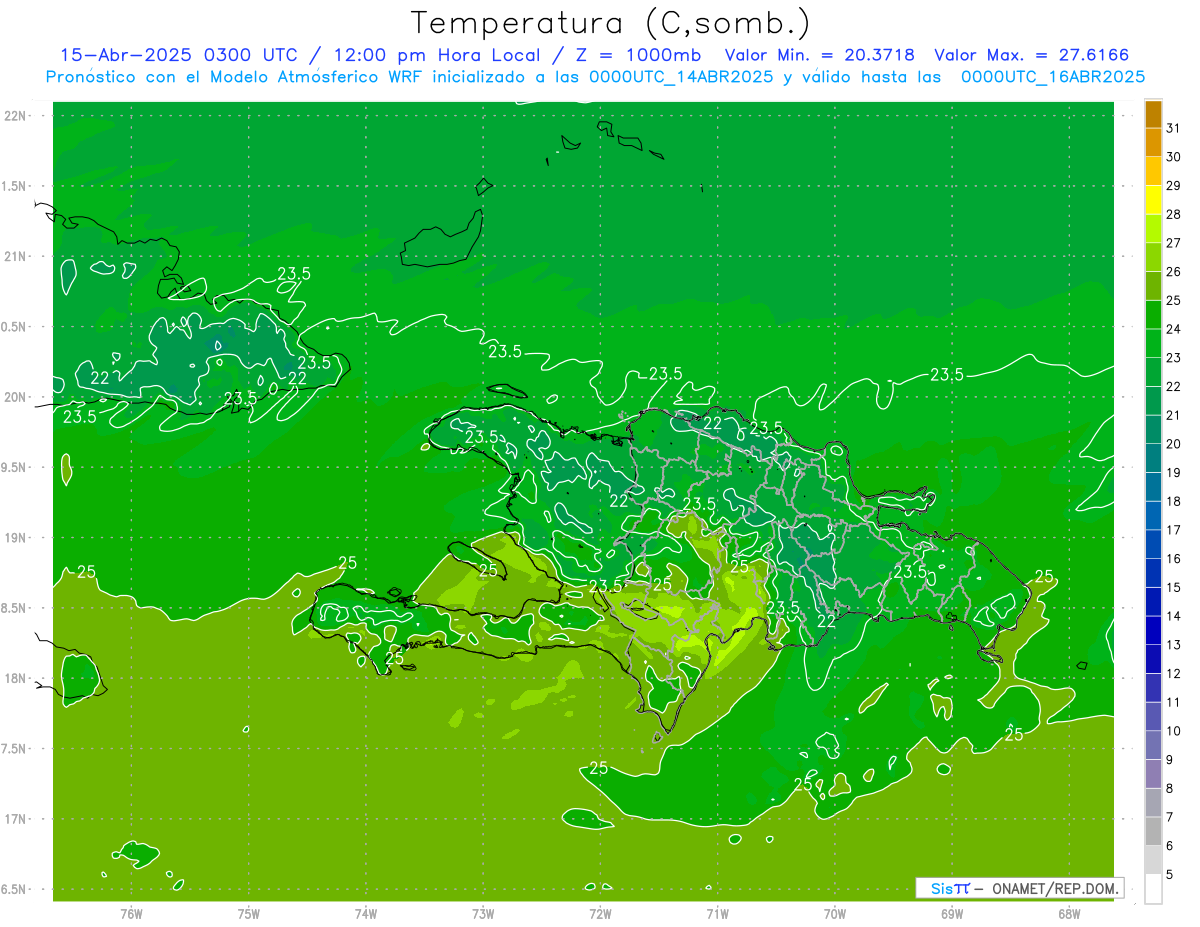This screenshot has height=927, width=1200.
Task: Click the '74W' longitude axis label
Action: tap(366, 913)
